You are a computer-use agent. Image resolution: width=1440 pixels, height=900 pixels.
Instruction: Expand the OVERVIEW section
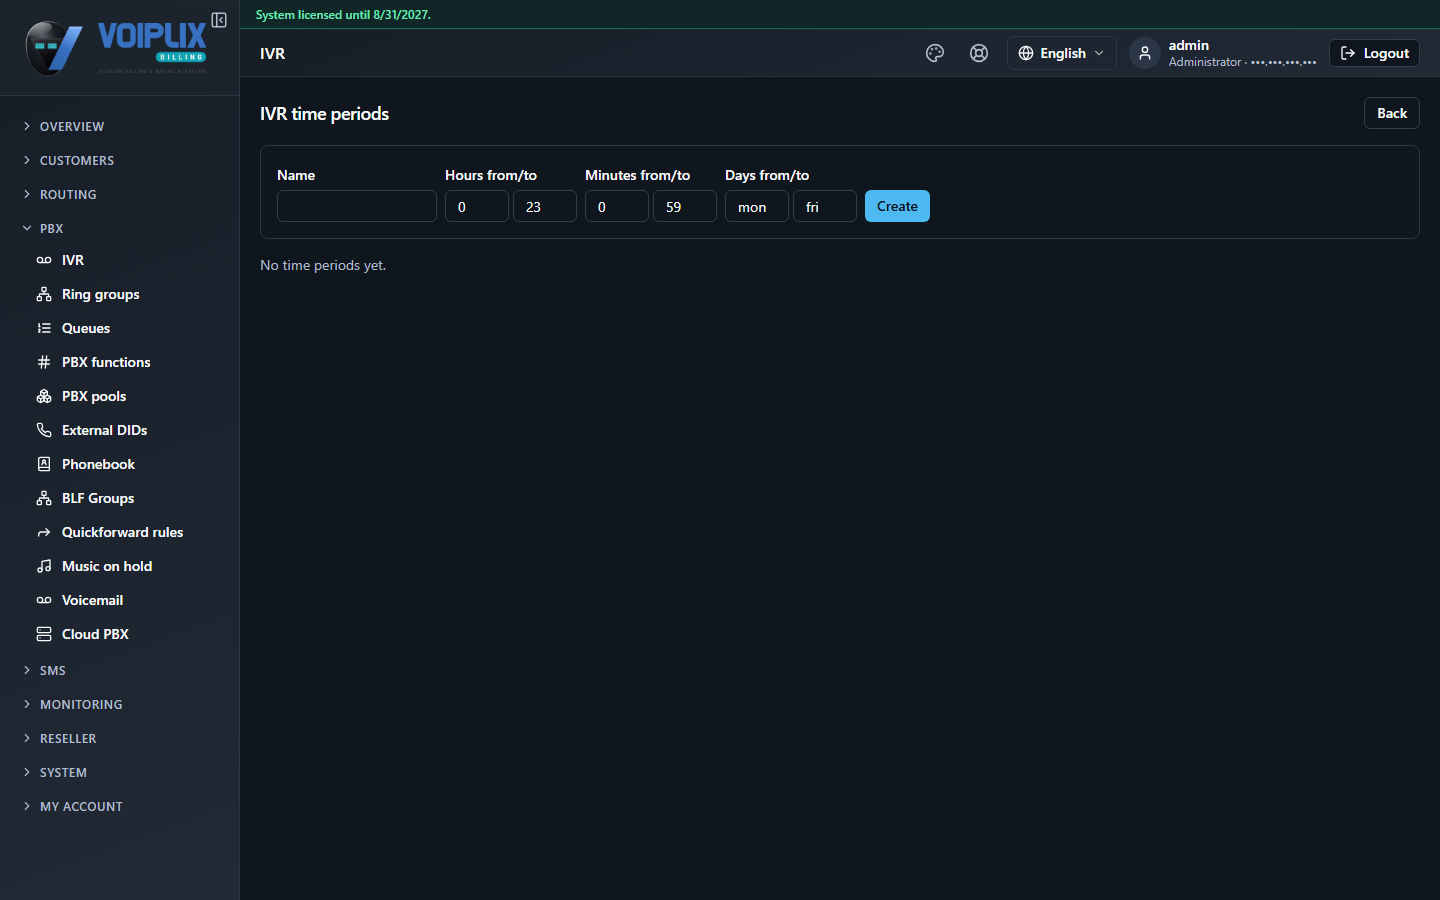pos(120,126)
